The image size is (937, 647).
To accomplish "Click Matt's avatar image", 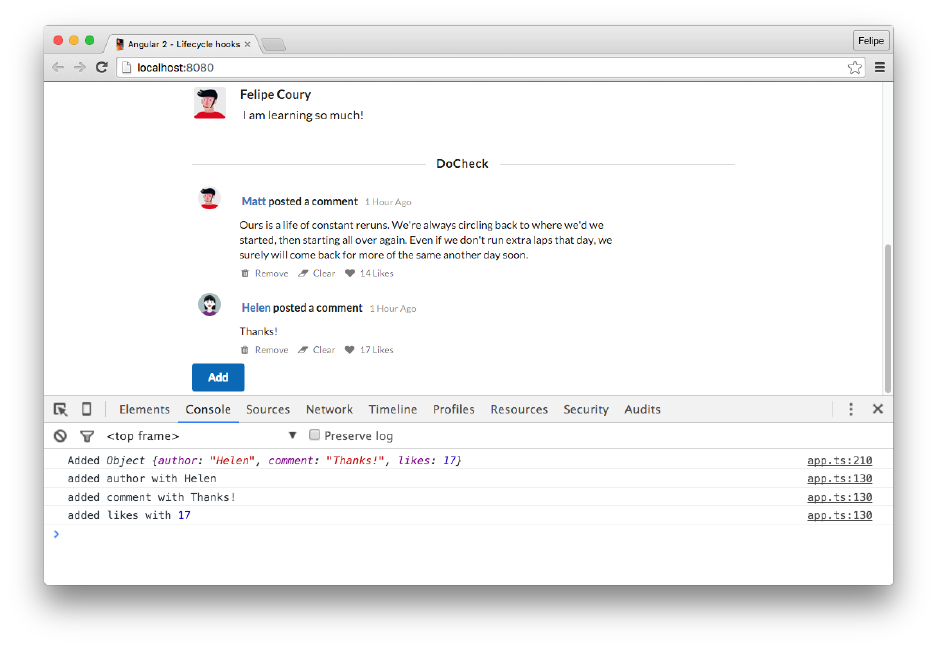I will click(x=209, y=198).
